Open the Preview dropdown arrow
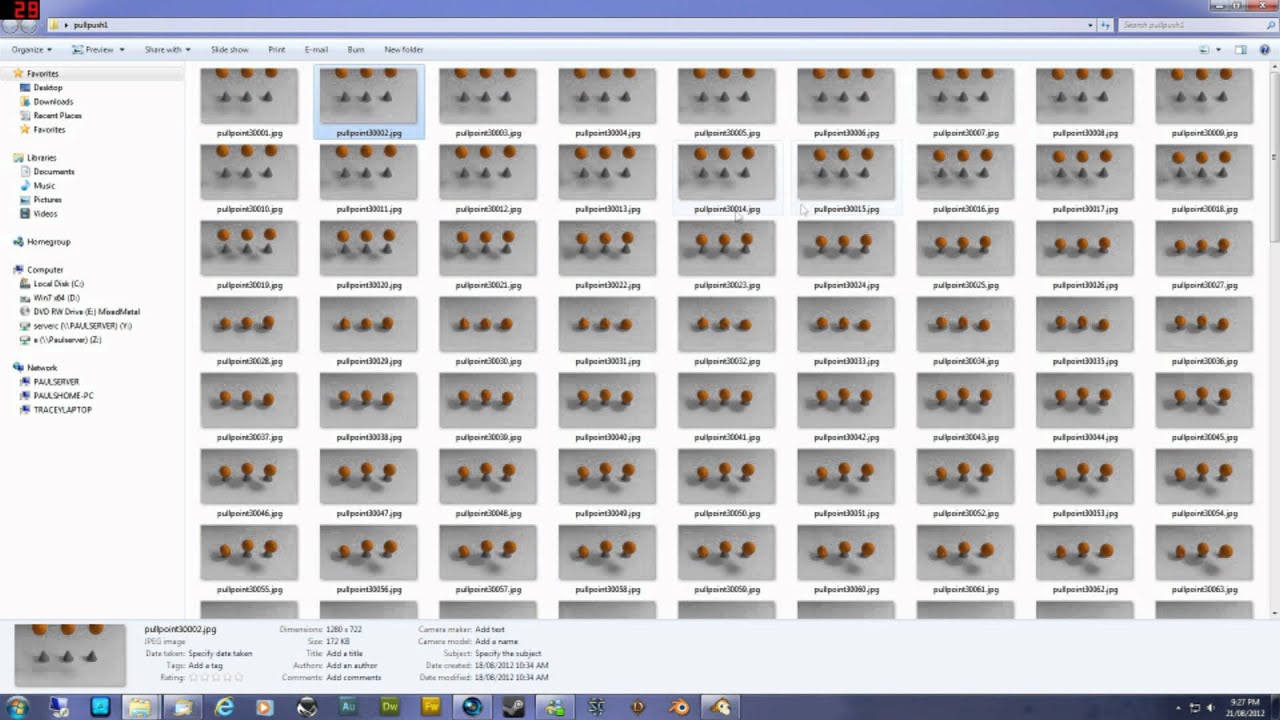The height and width of the screenshot is (720, 1280). (122, 49)
